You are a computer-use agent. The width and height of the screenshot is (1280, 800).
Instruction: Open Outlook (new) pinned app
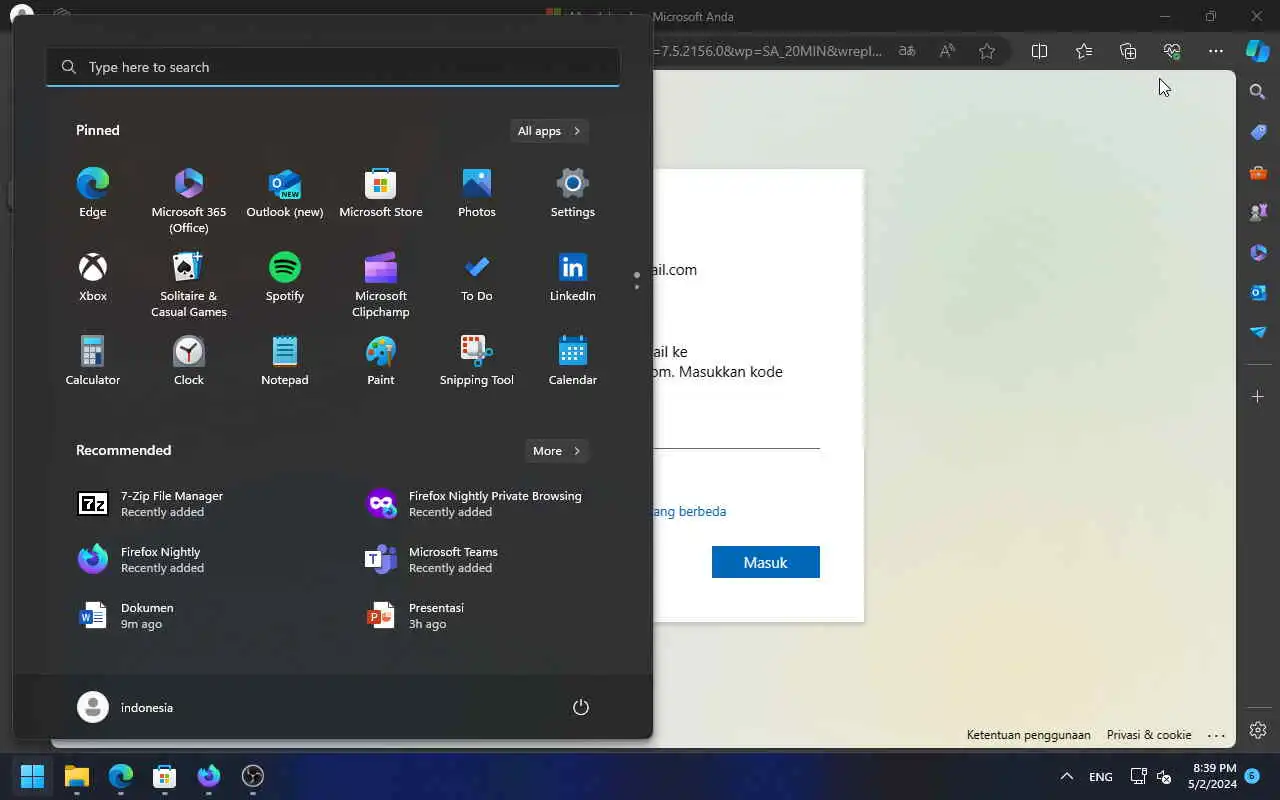[x=285, y=193]
